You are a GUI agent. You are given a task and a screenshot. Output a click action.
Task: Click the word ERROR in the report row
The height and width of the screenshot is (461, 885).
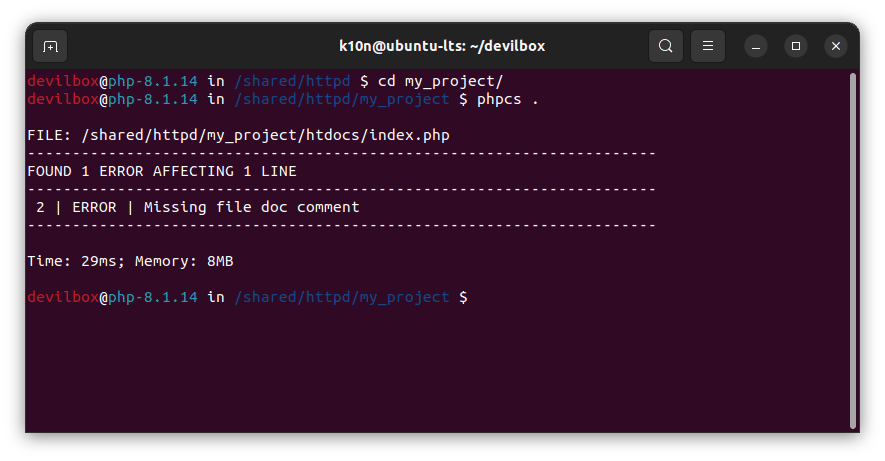(94, 207)
